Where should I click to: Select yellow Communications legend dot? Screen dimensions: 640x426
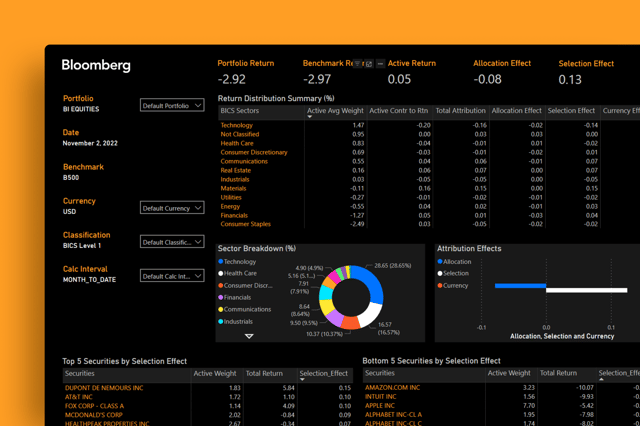click(221, 309)
